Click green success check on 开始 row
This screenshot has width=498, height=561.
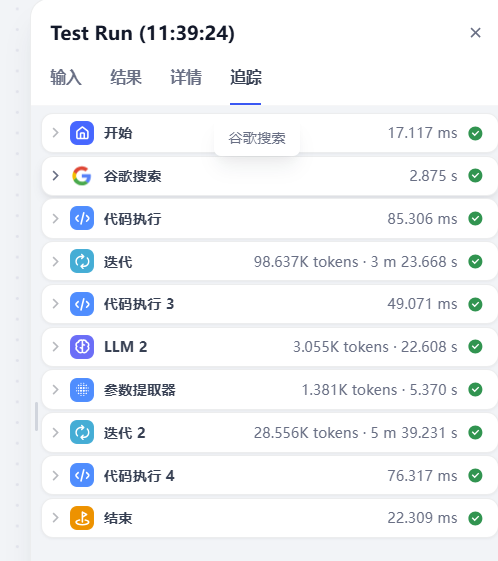point(475,133)
